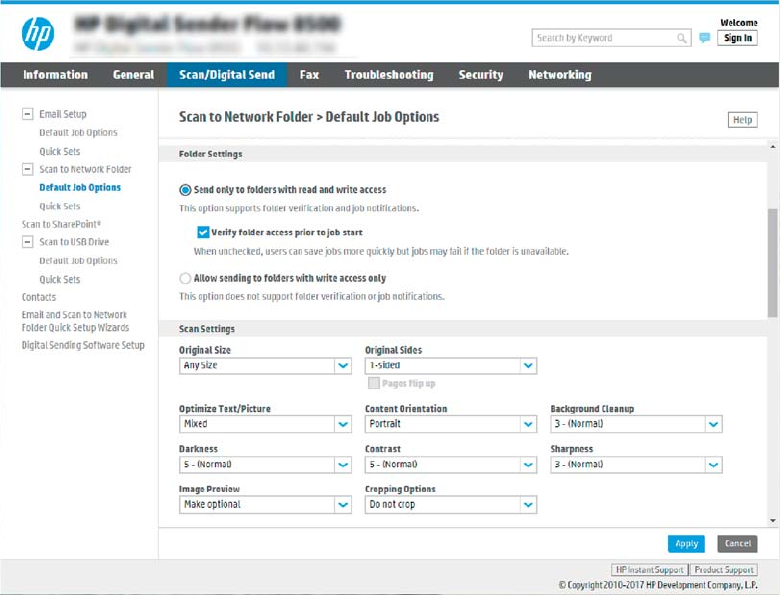Open Contacts in the sidebar
This screenshot has height=595, width=780.
tap(39, 297)
